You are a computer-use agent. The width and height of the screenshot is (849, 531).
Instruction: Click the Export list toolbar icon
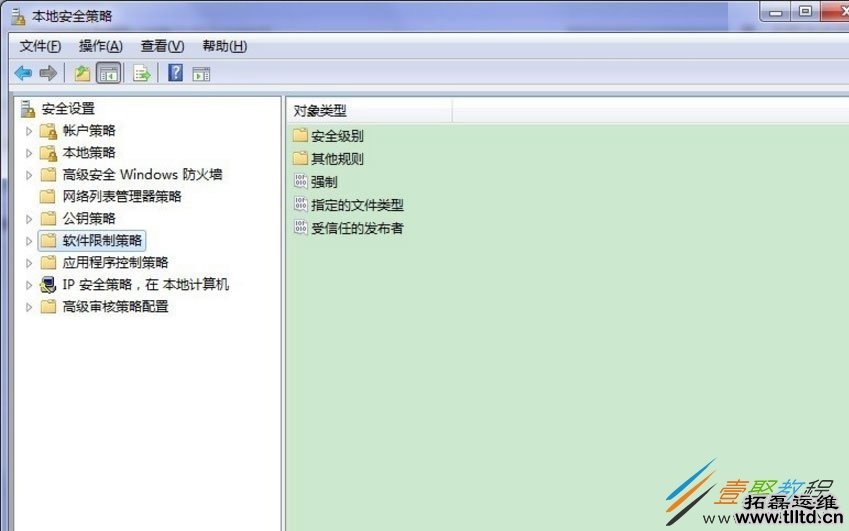click(x=142, y=73)
